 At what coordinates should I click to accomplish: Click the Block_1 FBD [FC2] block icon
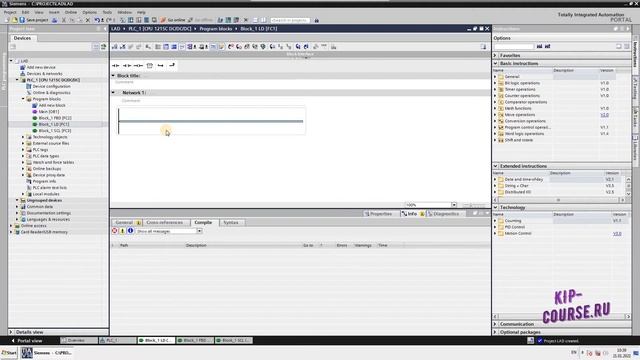coord(35,118)
